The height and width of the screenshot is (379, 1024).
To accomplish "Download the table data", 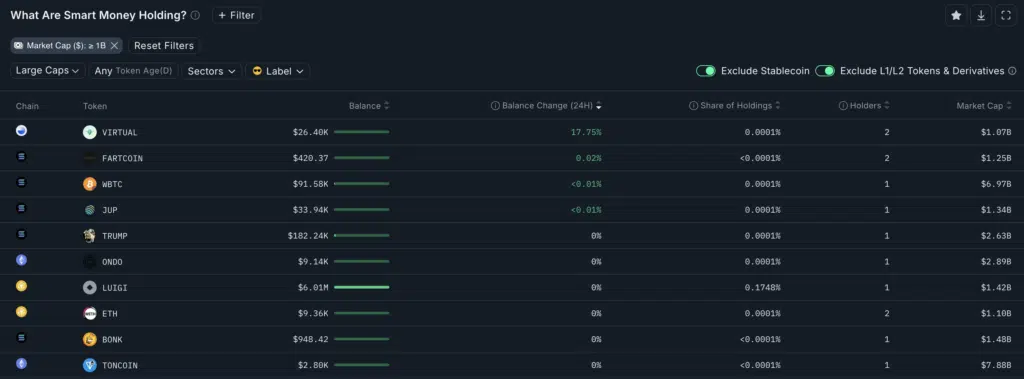I will 981,16.
